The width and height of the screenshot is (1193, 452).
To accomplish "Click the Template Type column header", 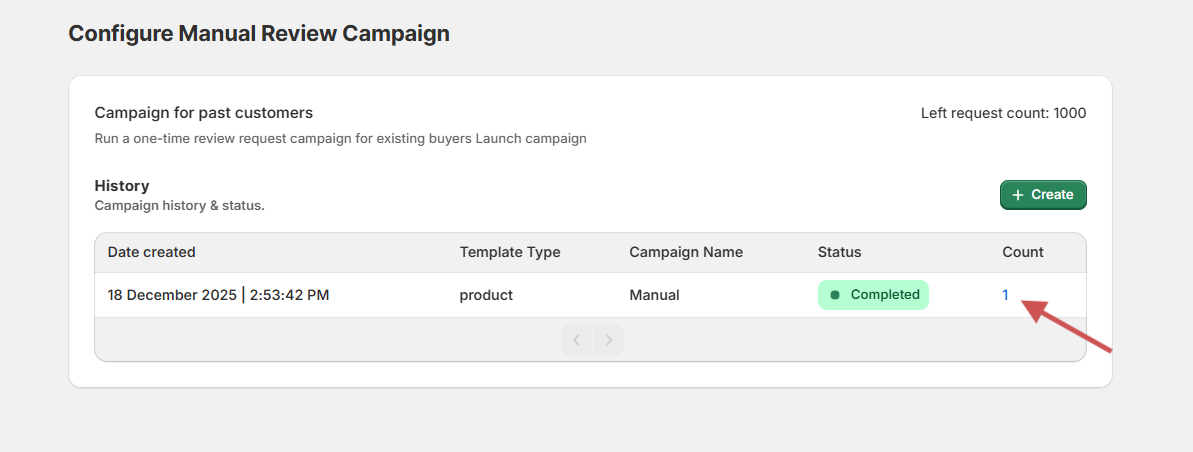I will (x=510, y=252).
